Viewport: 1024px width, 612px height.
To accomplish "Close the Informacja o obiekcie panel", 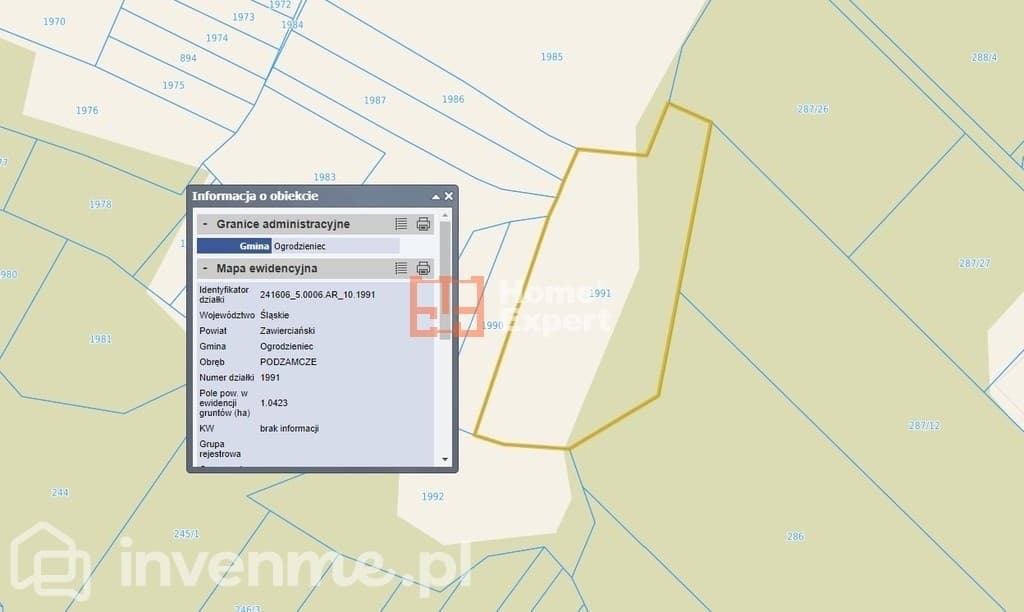I will tap(449, 196).
